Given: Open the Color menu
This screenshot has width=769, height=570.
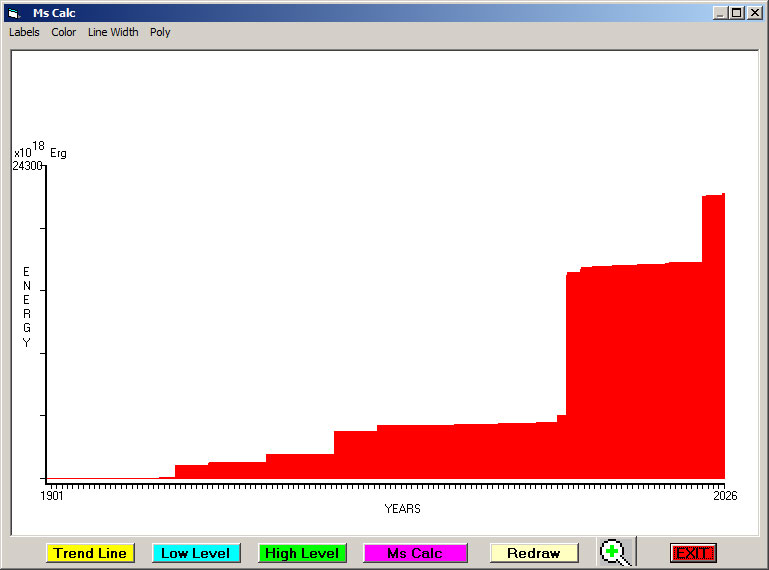Looking at the screenshot, I should pos(64,32).
